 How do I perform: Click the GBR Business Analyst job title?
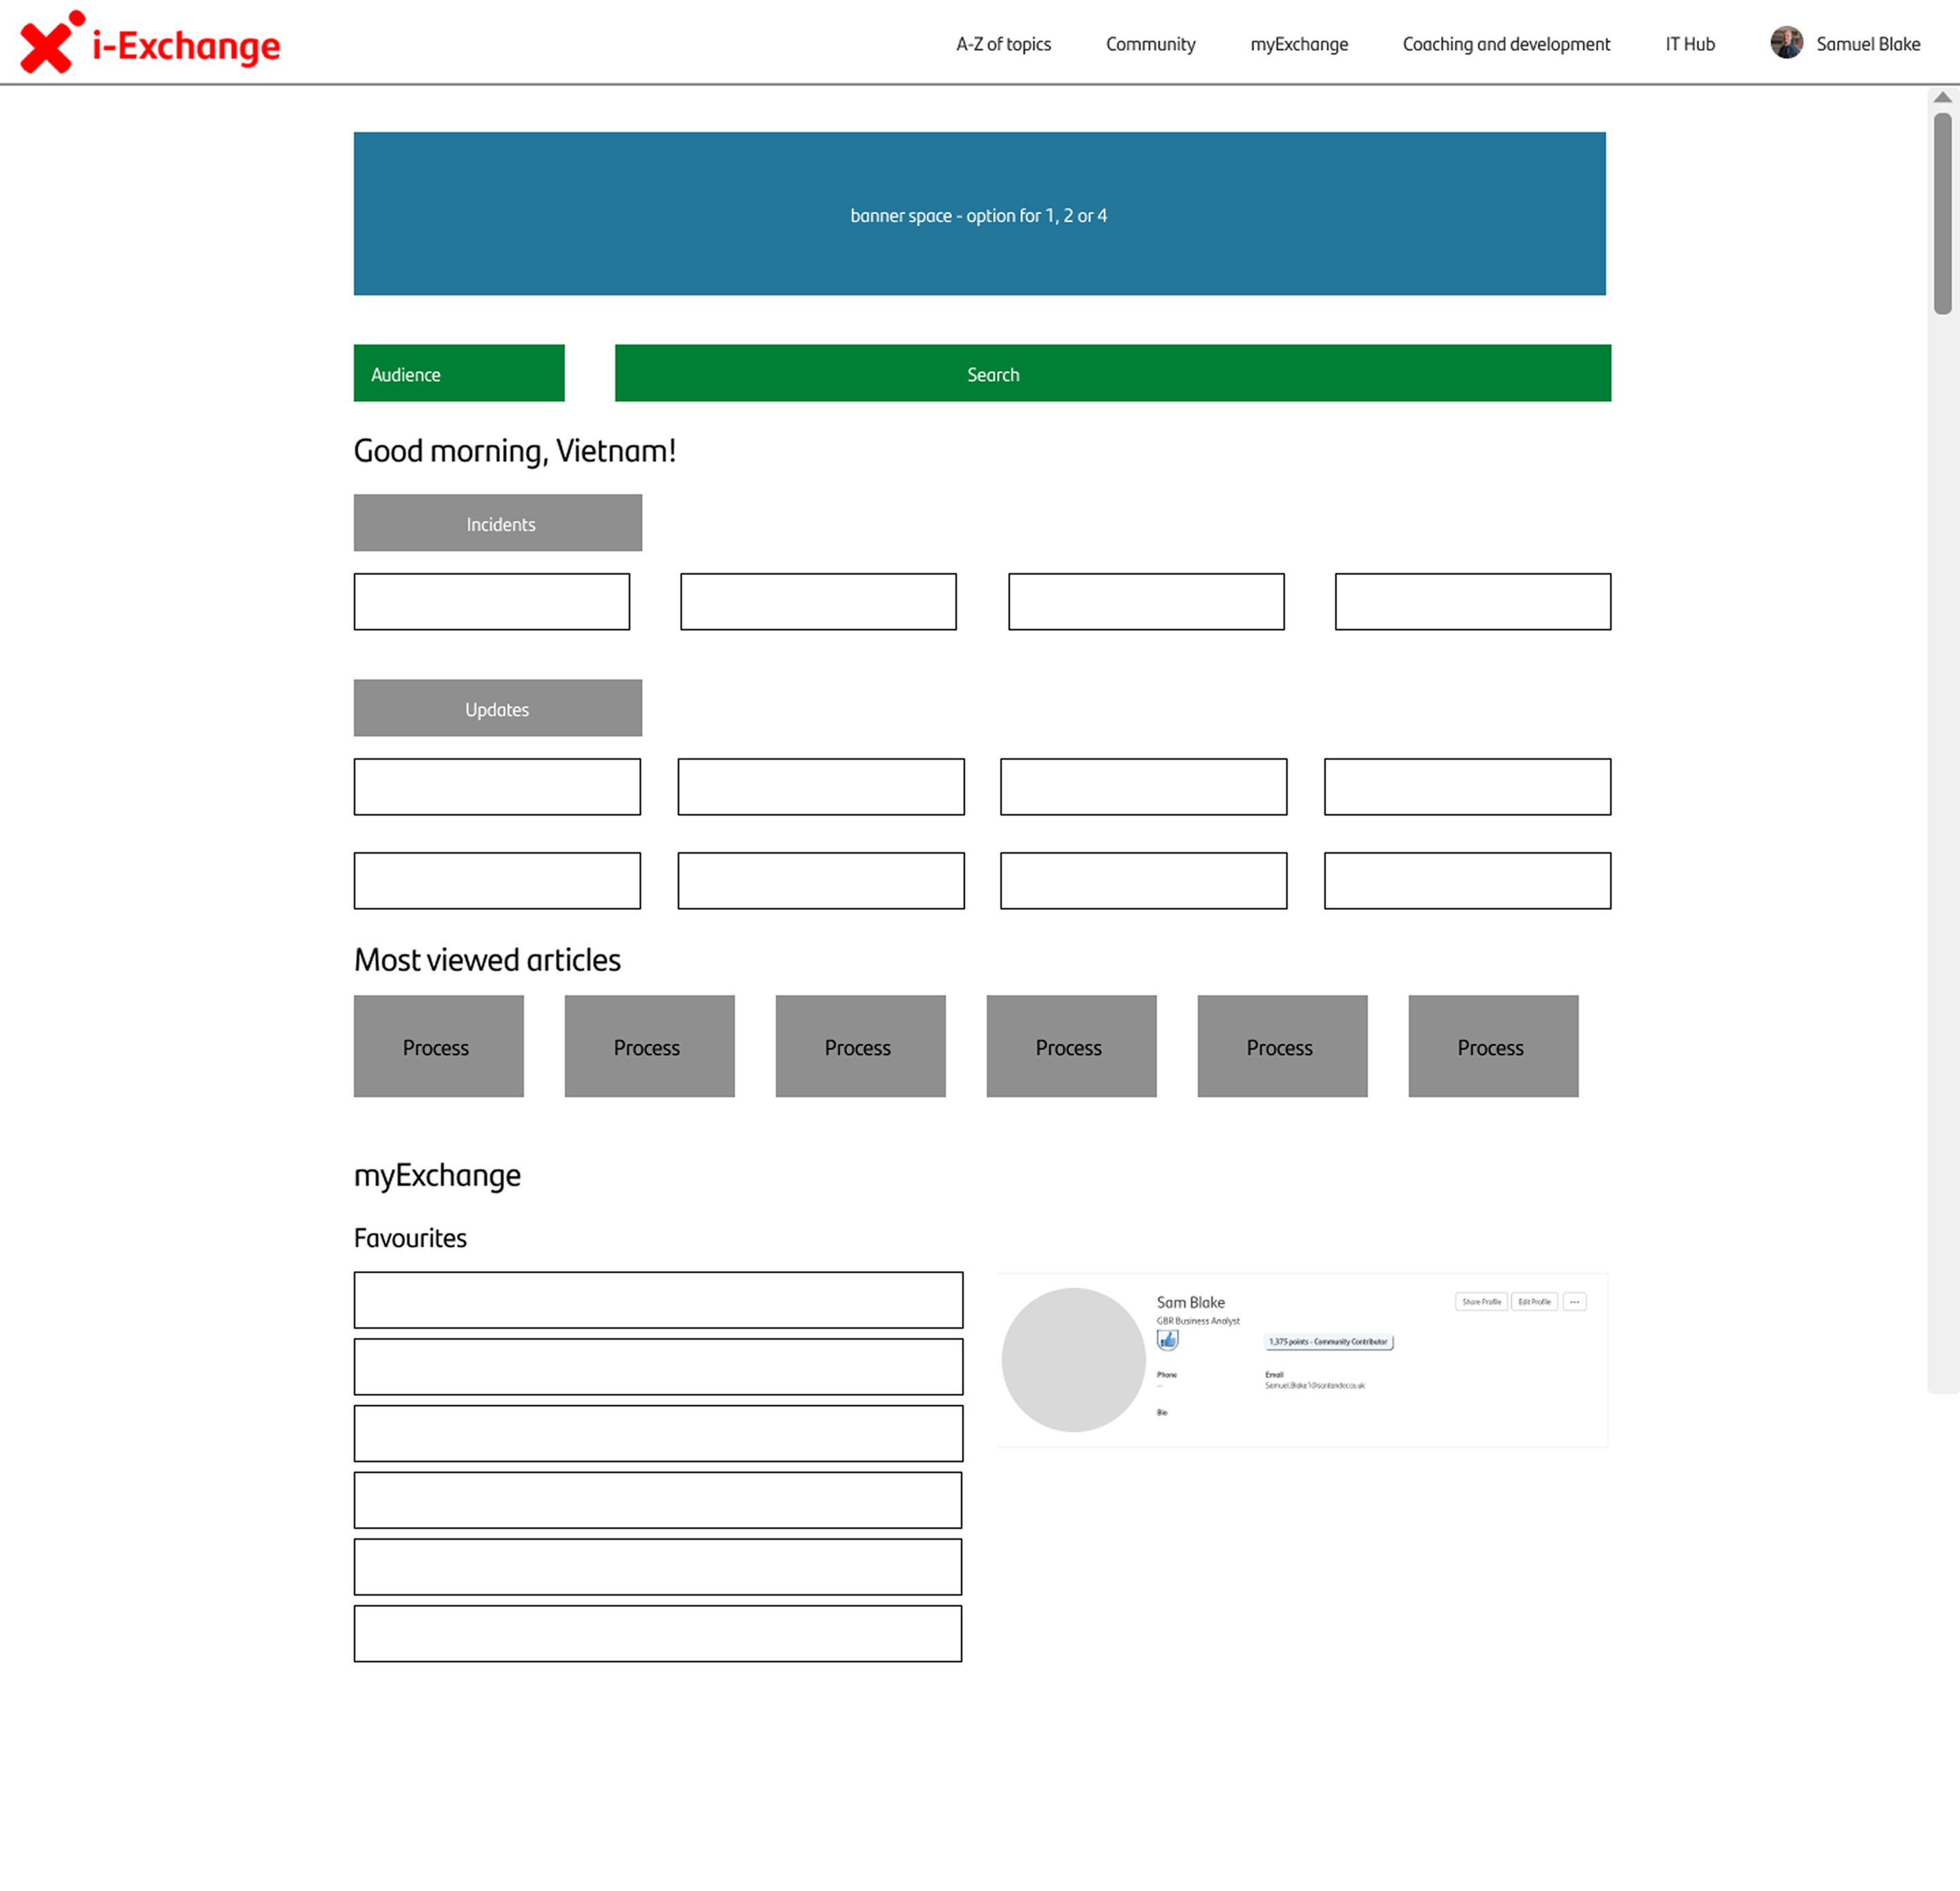pyautogui.click(x=1197, y=1321)
